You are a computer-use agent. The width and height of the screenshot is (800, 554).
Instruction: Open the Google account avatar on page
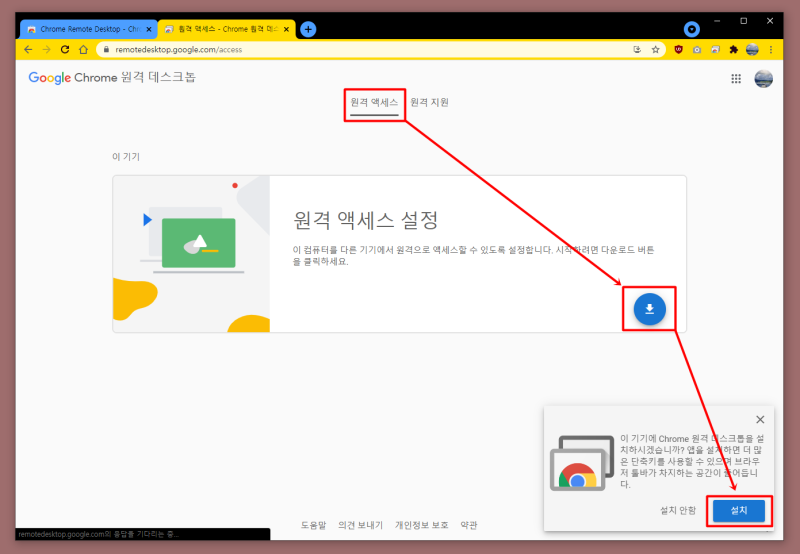tap(763, 79)
